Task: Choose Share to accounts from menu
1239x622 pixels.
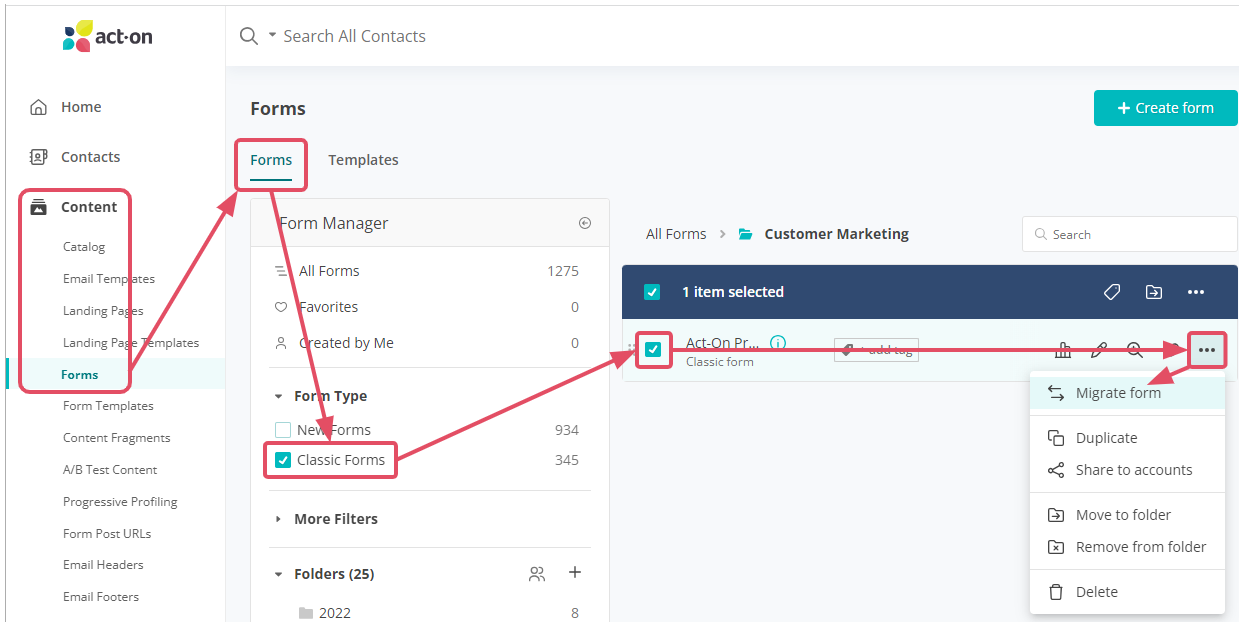Action: [x=1127, y=470]
